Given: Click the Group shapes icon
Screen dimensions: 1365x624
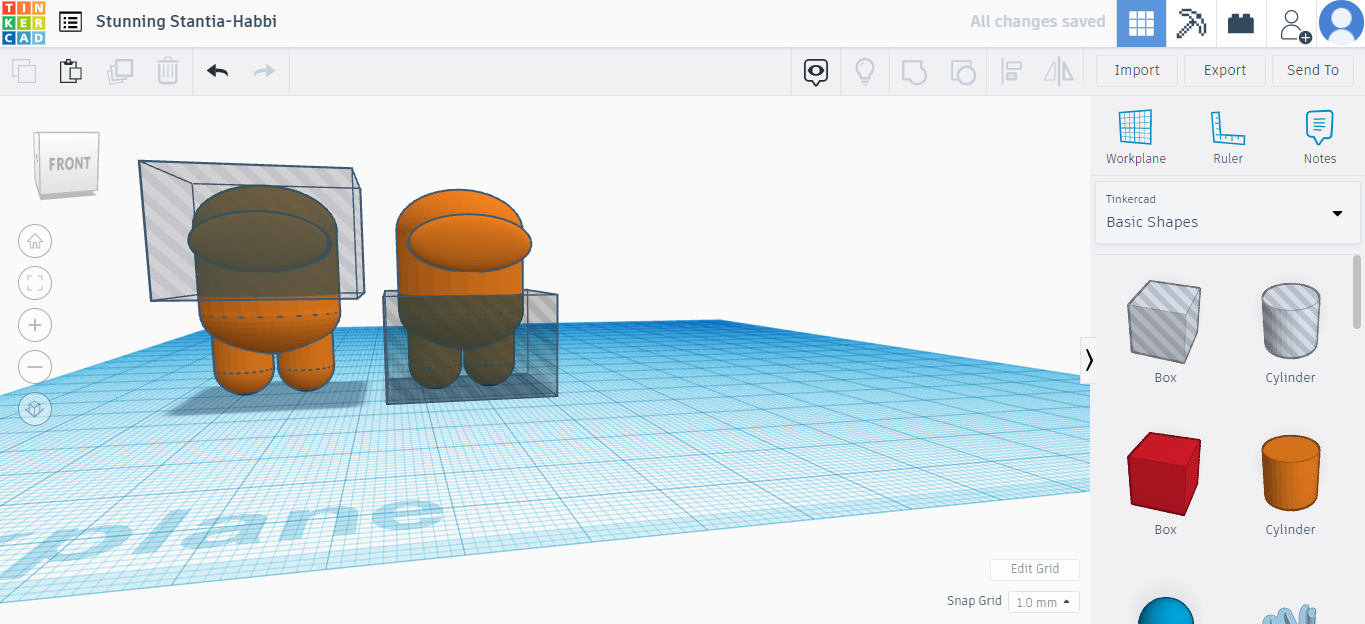Looking at the screenshot, I should click(914, 71).
